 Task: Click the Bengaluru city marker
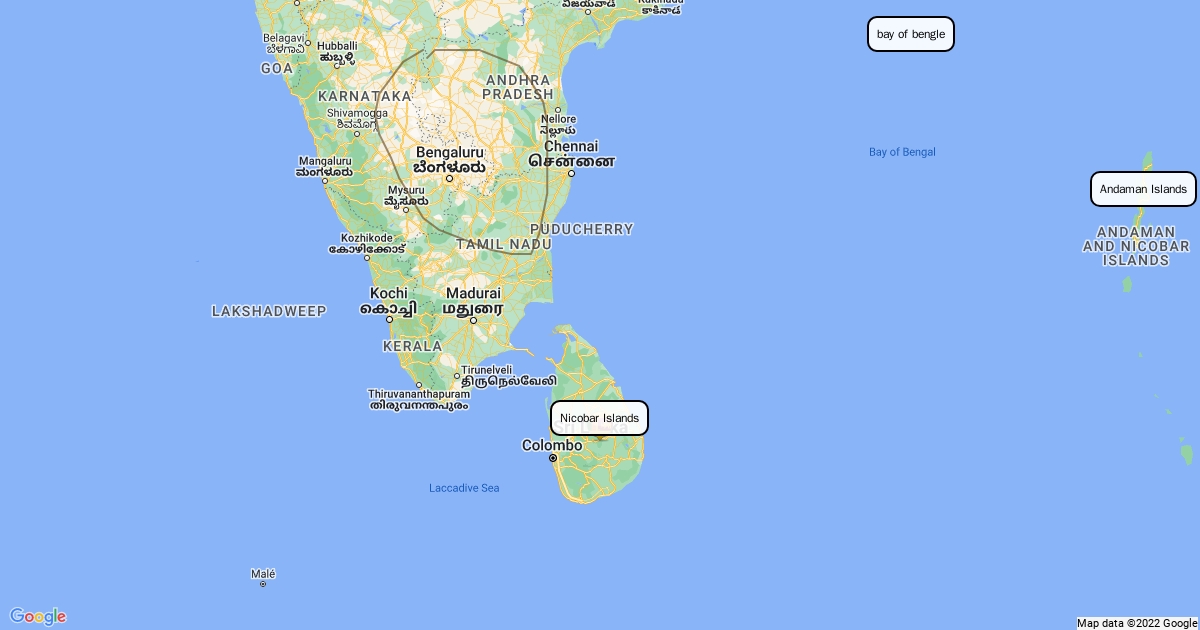point(449,179)
